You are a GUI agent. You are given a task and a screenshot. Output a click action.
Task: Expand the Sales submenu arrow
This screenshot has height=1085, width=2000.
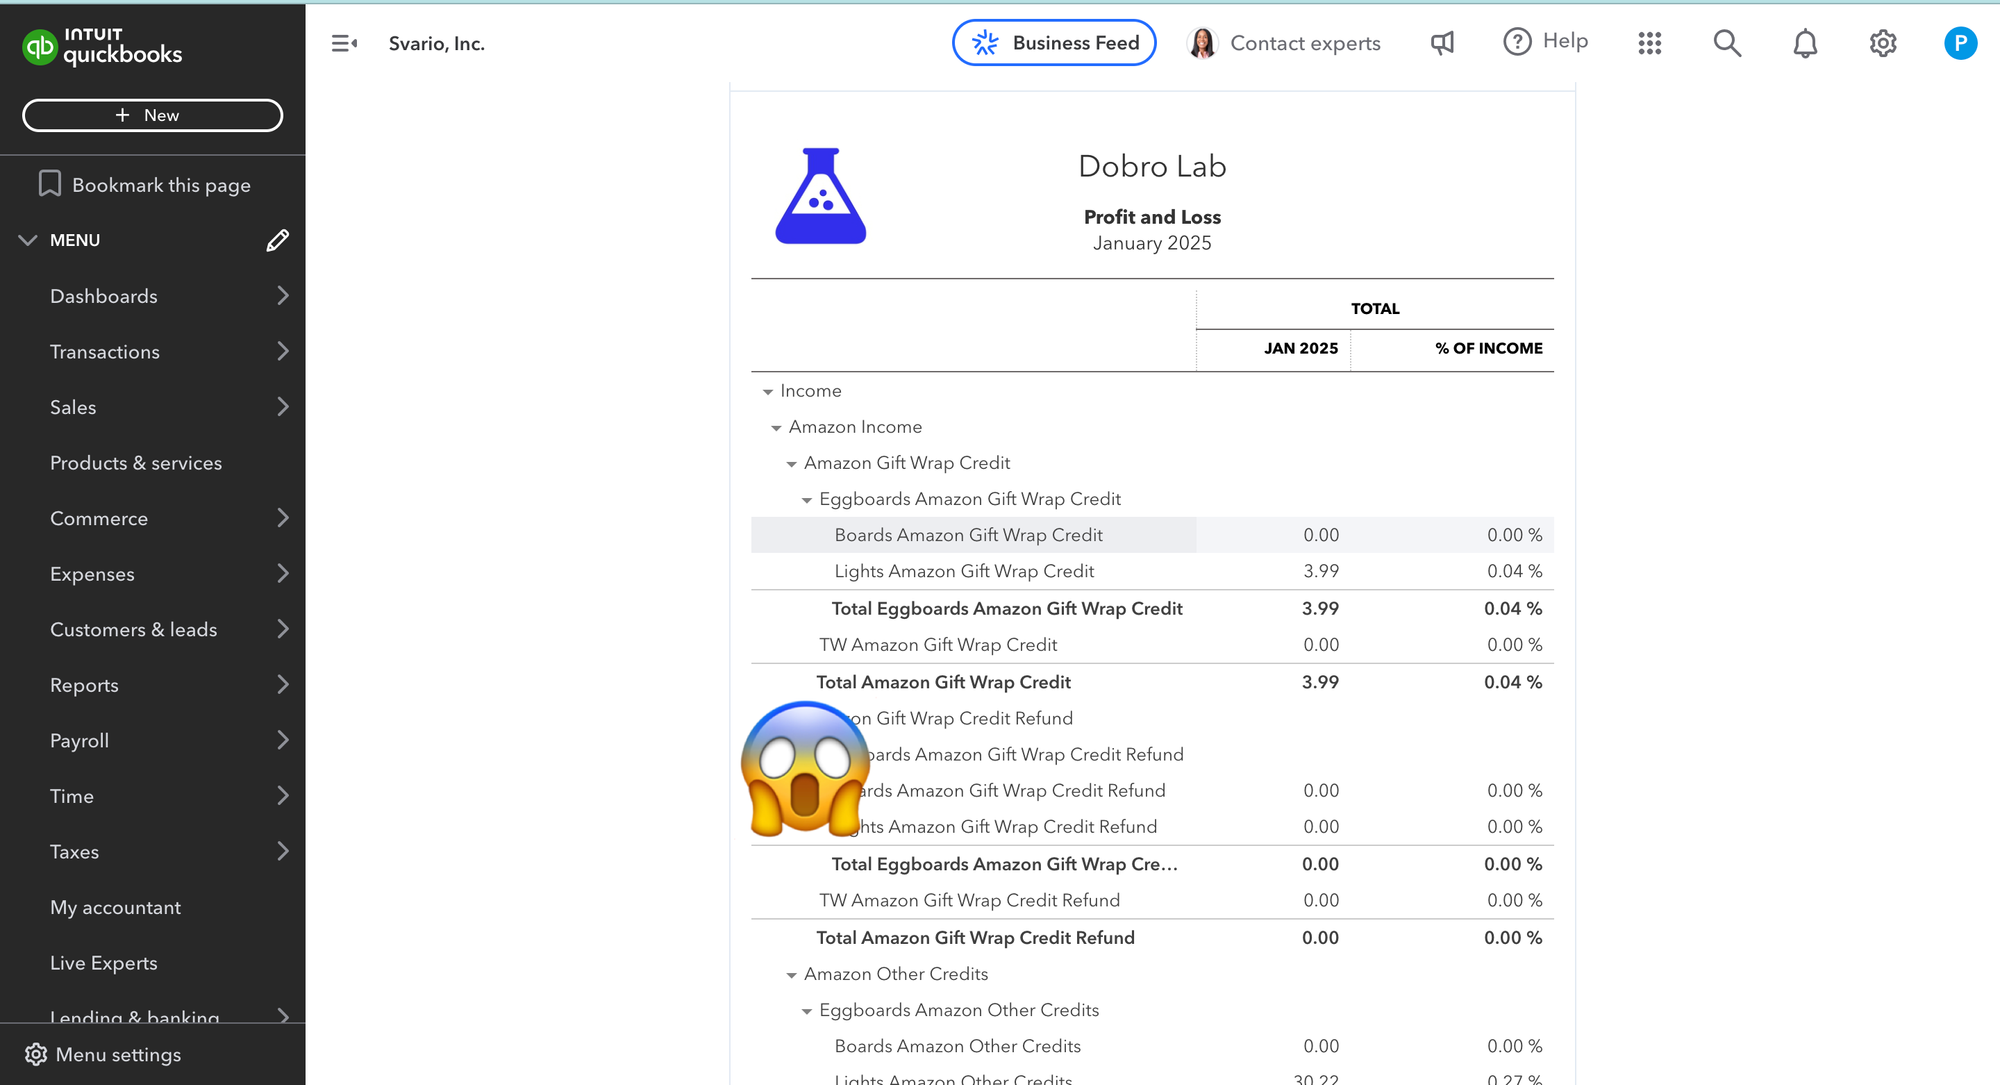pyautogui.click(x=283, y=407)
